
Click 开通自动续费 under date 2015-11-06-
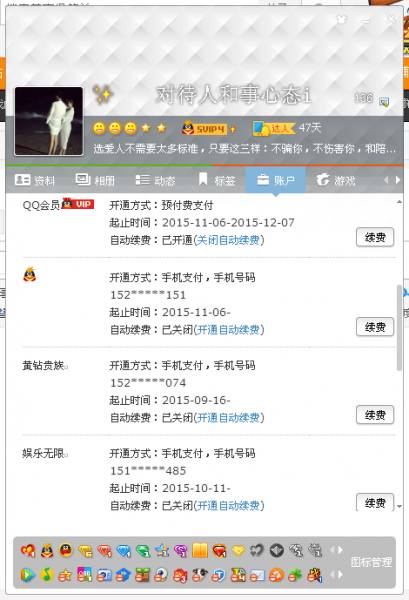click(228, 330)
